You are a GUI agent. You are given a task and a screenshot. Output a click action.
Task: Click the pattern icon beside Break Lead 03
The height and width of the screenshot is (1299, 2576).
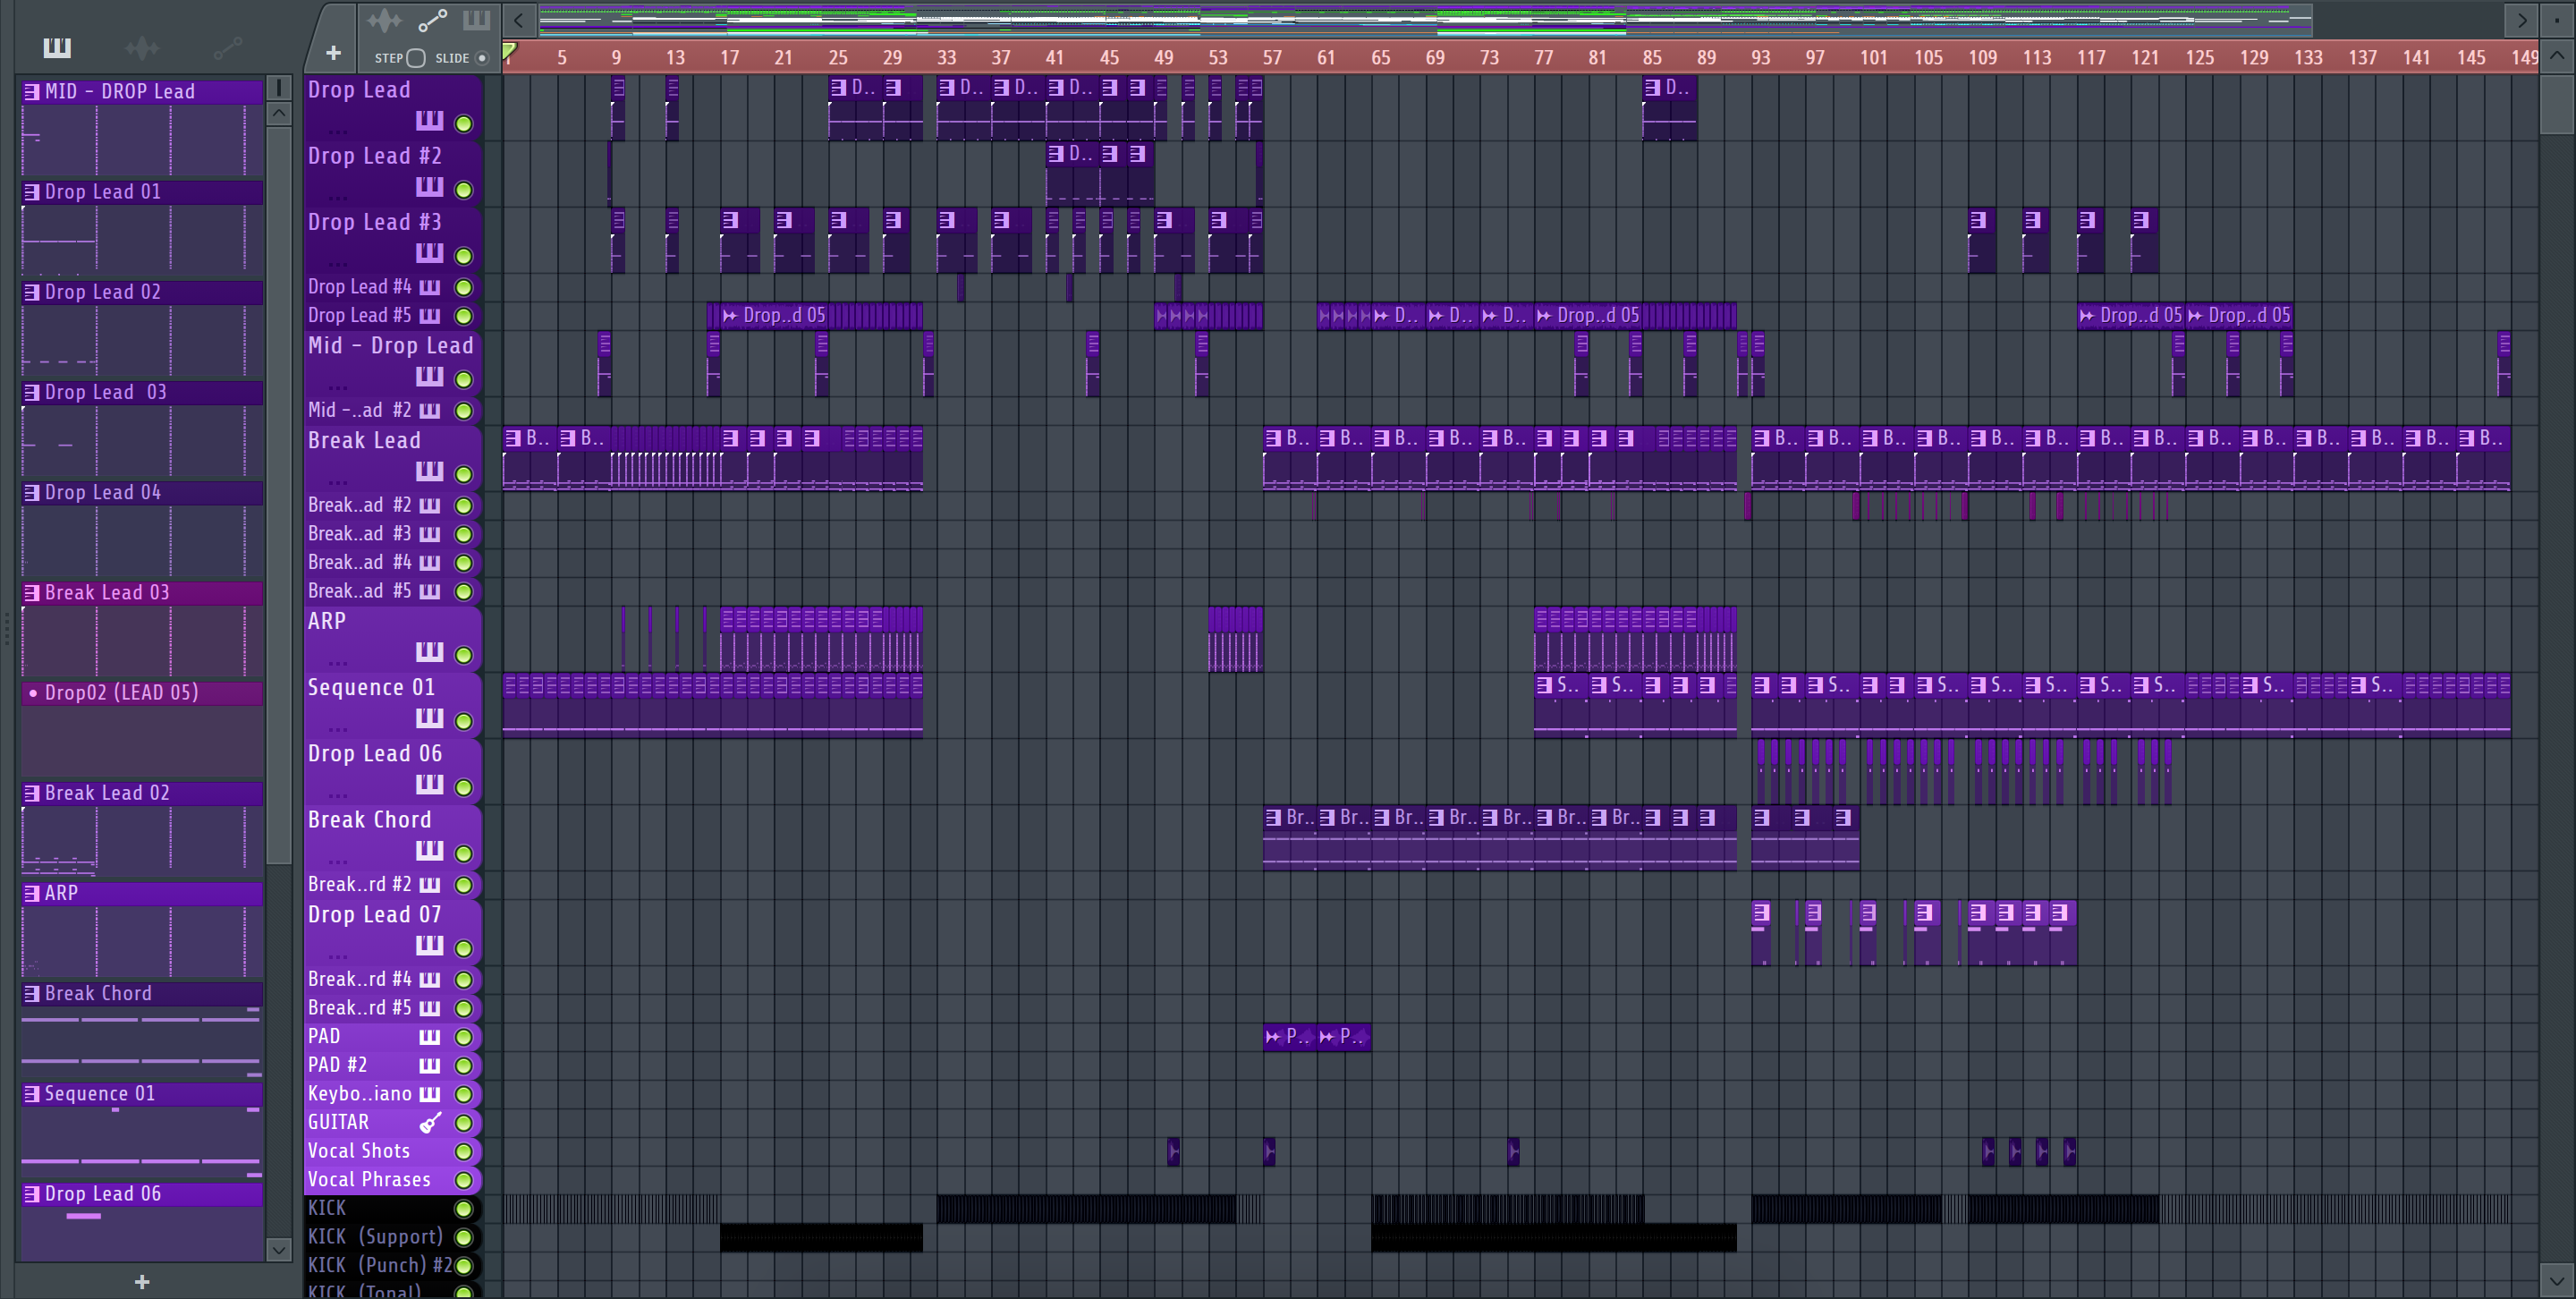(x=31, y=592)
